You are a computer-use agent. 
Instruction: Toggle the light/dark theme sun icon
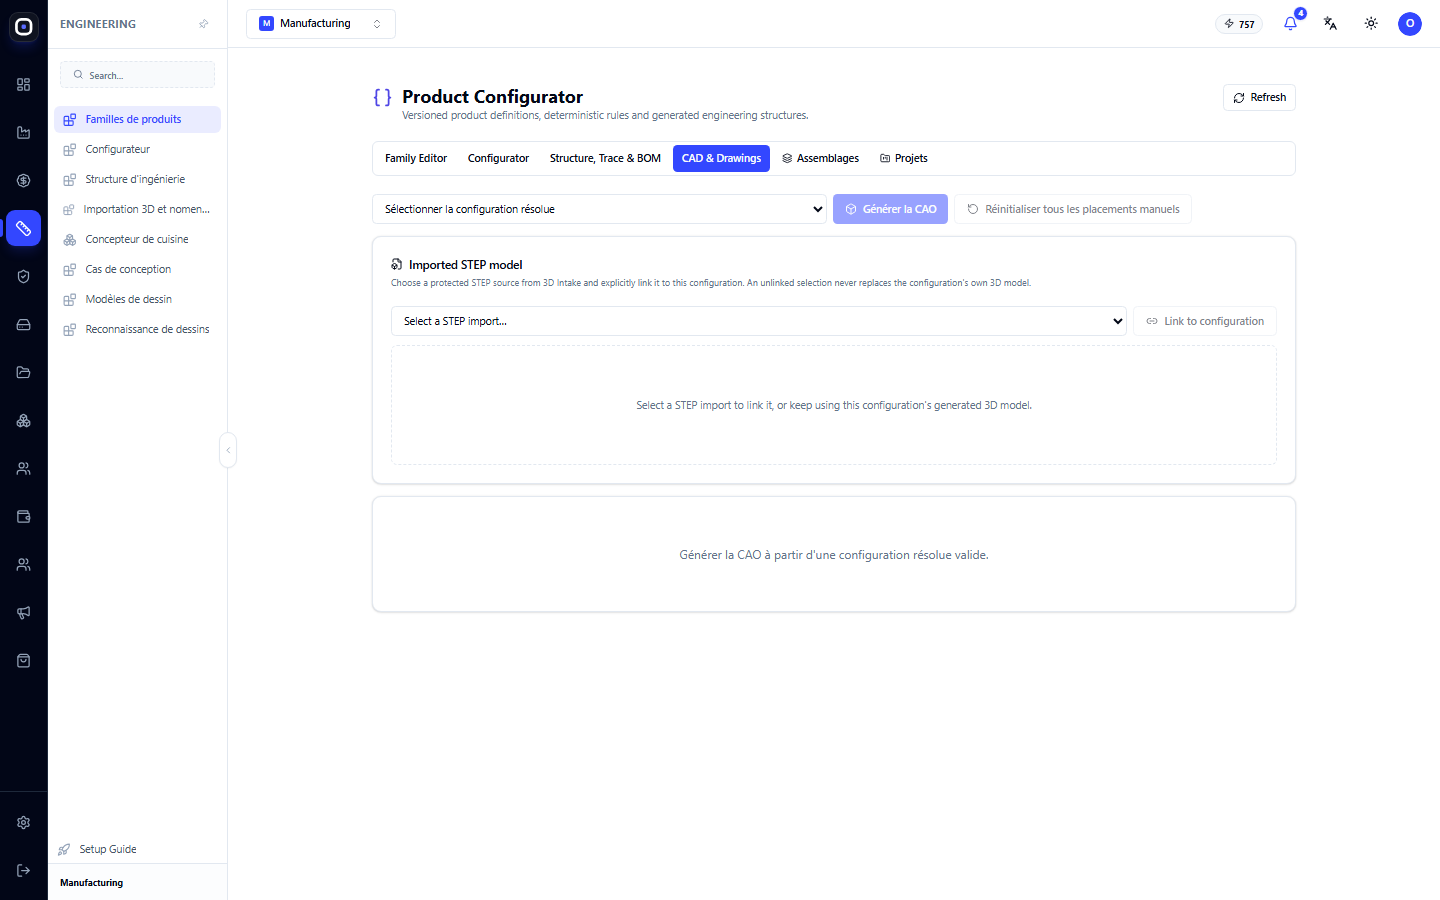(1371, 23)
